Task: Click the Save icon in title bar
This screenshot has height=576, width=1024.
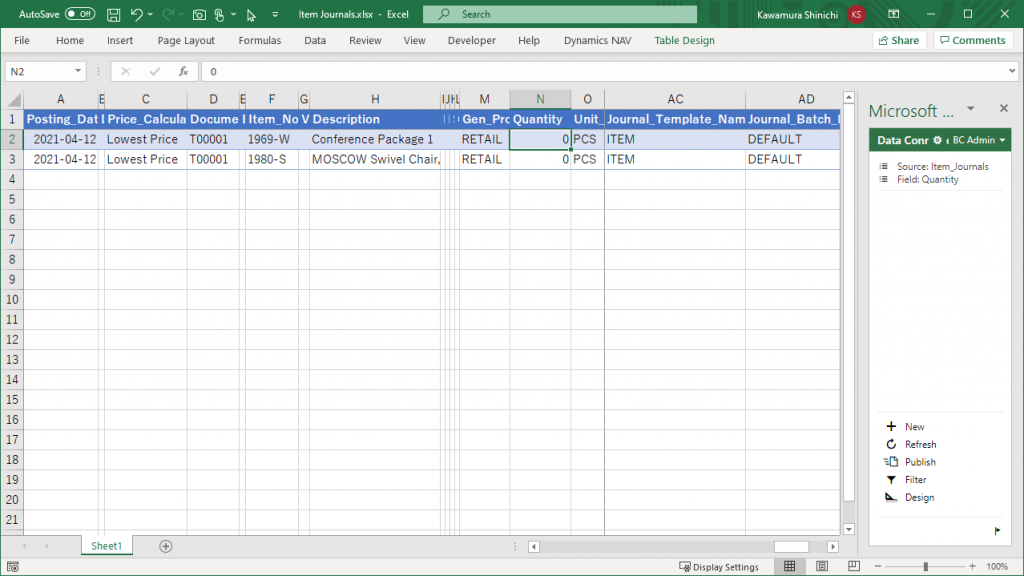Action: 113,15
